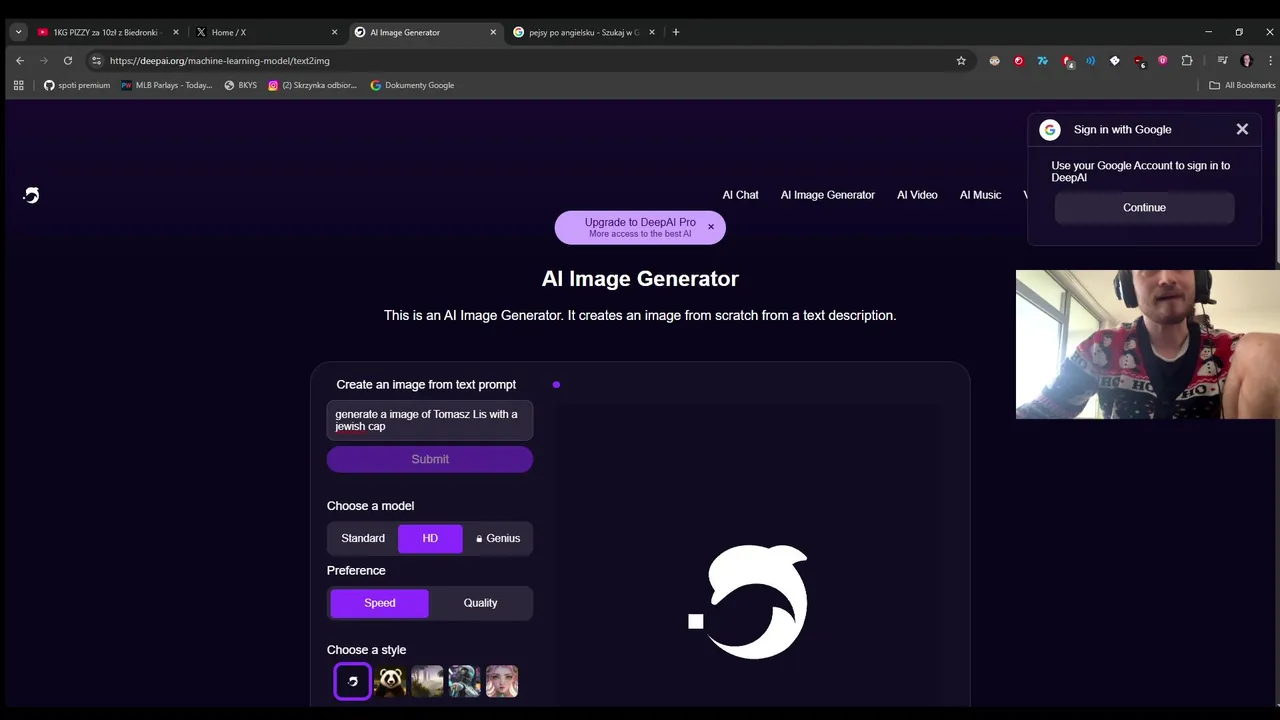The height and width of the screenshot is (720, 1280).
Task: Switch to the Home / X tab
Action: (267, 32)
